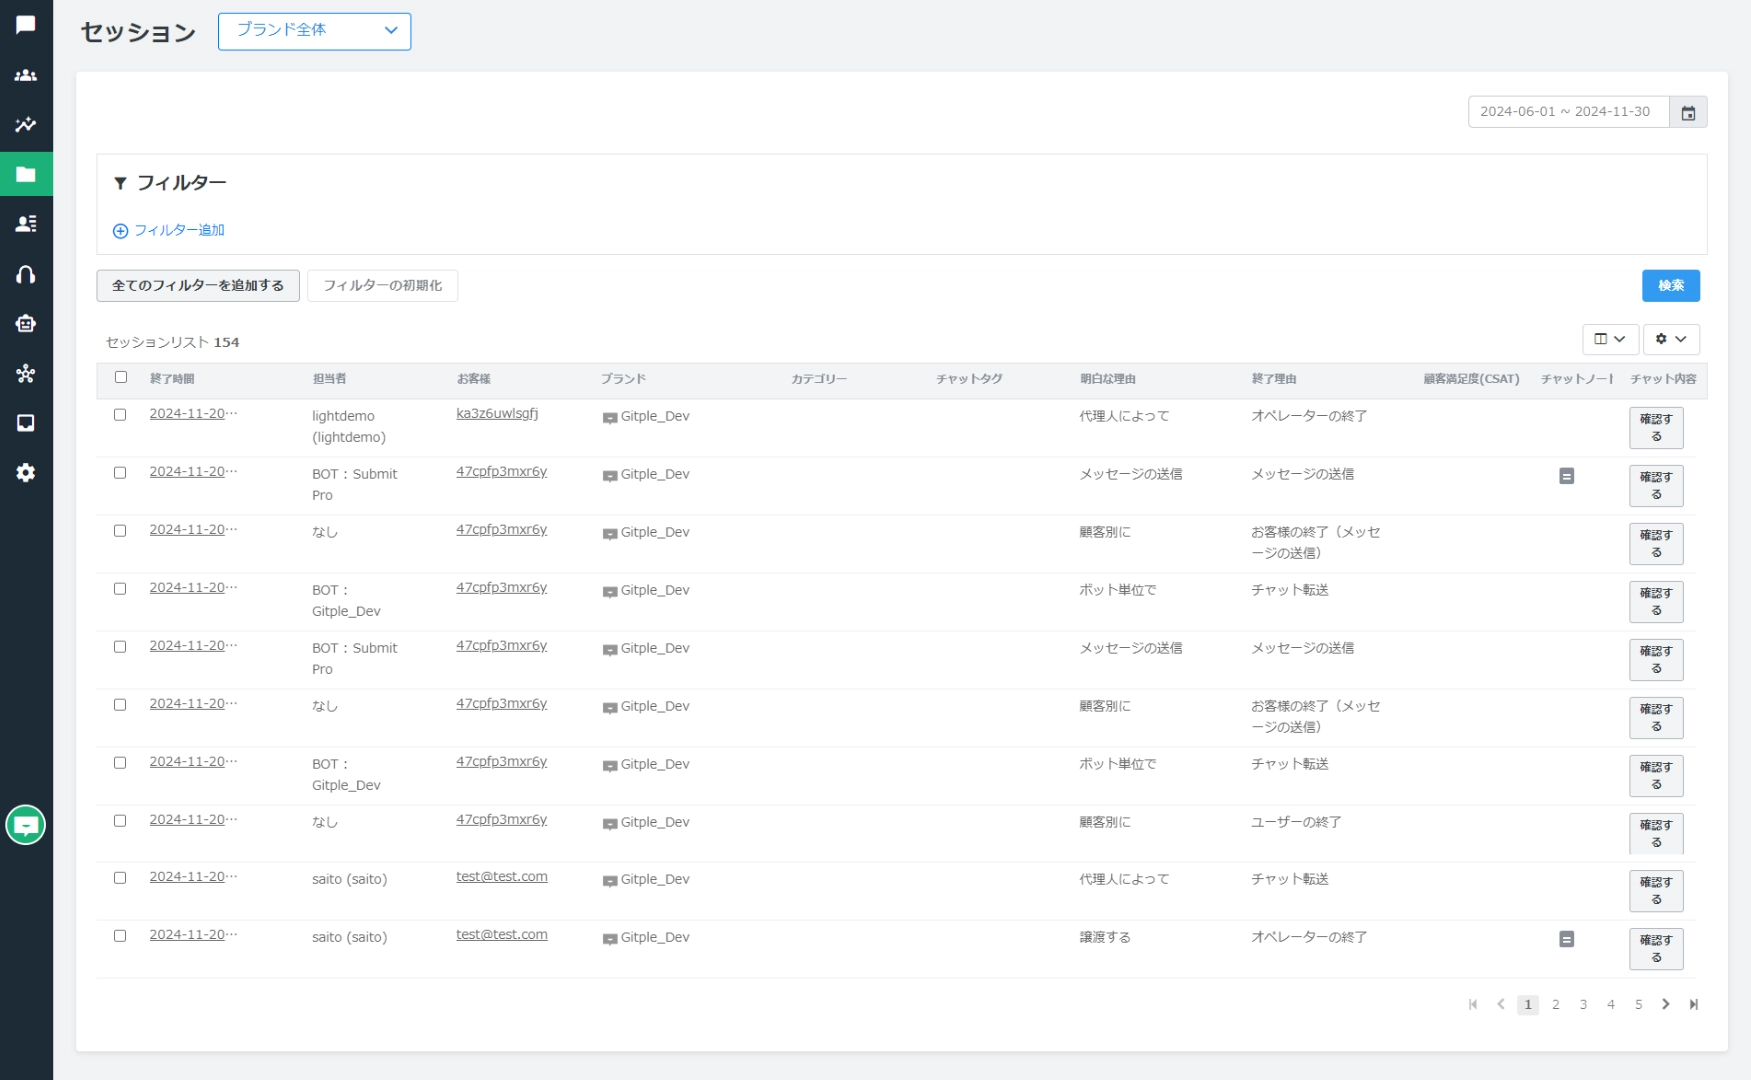
Task: Click the 顧客満足度(CSAT) column header
Action: (x=1471, y=378)
